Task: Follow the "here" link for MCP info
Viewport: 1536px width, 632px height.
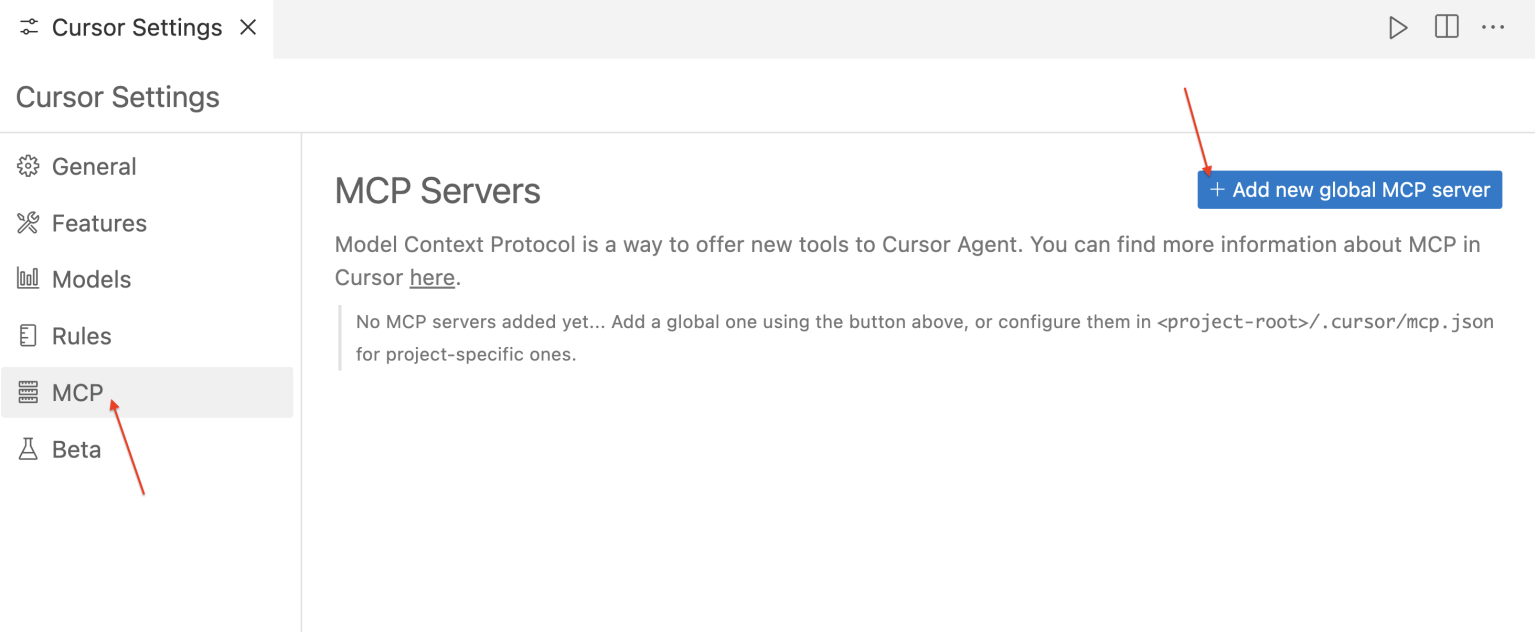Action: [x=432, y=278]
